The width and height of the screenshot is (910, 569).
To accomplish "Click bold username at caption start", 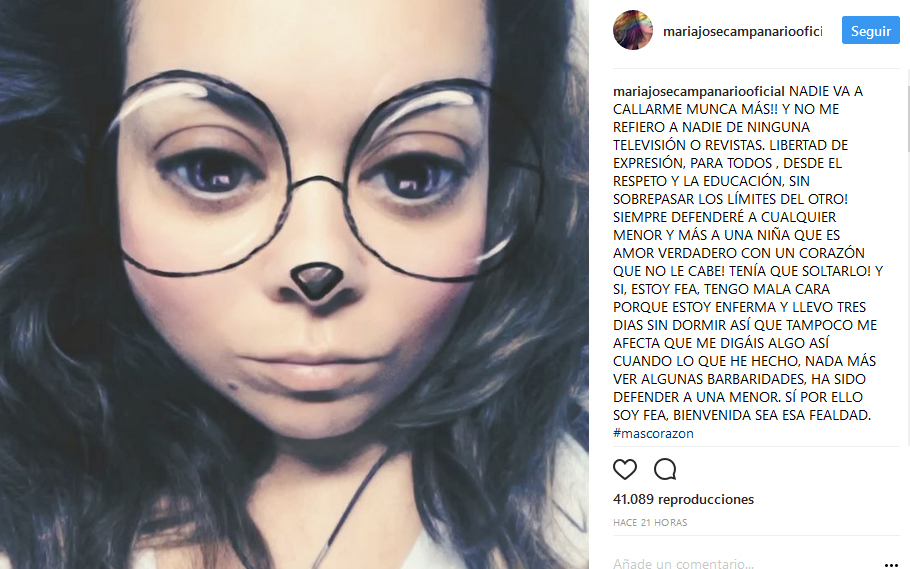I will pyautogui.click(x=699, y=92).
